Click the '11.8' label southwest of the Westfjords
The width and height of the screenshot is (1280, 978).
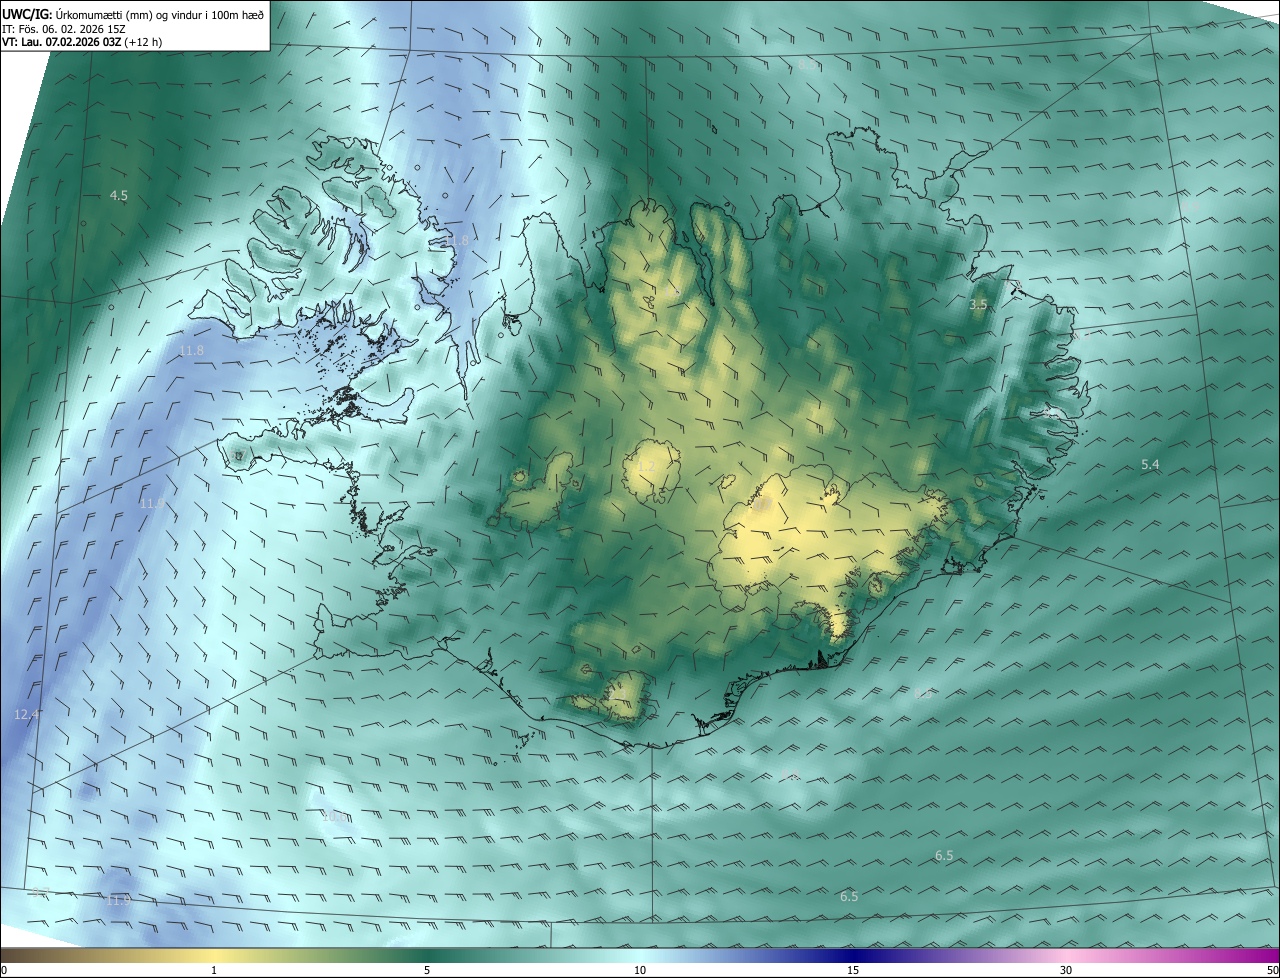coord(191,351)
